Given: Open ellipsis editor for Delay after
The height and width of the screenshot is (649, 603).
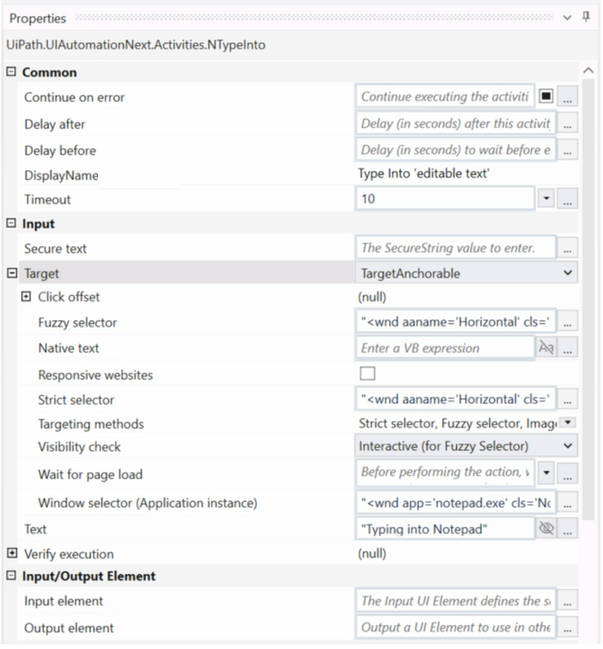Looking at the screenshot, I should (567, 123).
